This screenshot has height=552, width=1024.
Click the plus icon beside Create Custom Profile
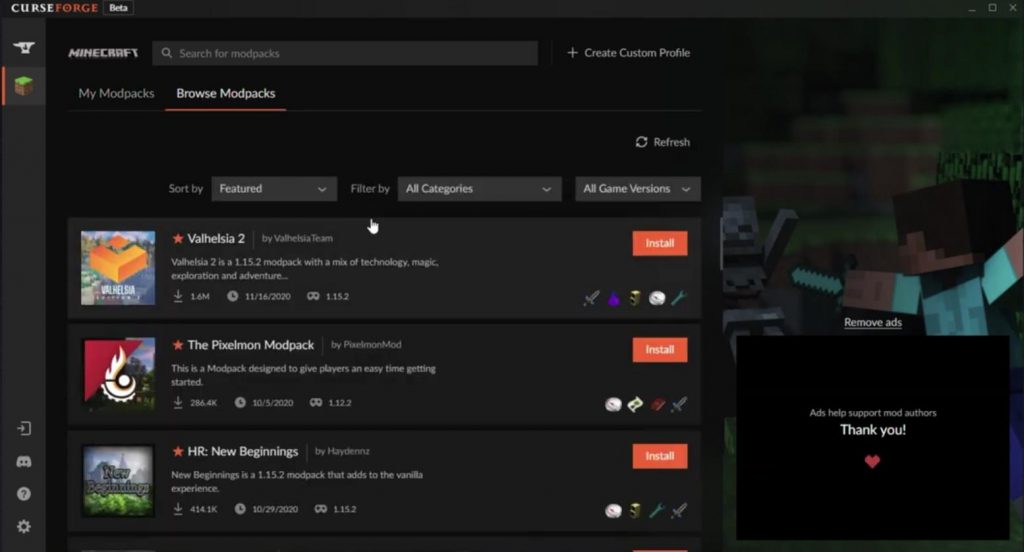(573, 53)
